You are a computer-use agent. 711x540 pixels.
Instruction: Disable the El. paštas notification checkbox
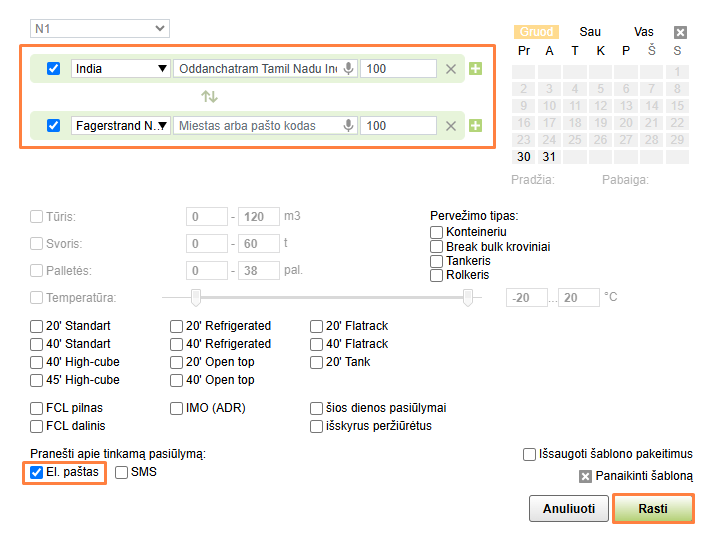click(x=37, y=472)
